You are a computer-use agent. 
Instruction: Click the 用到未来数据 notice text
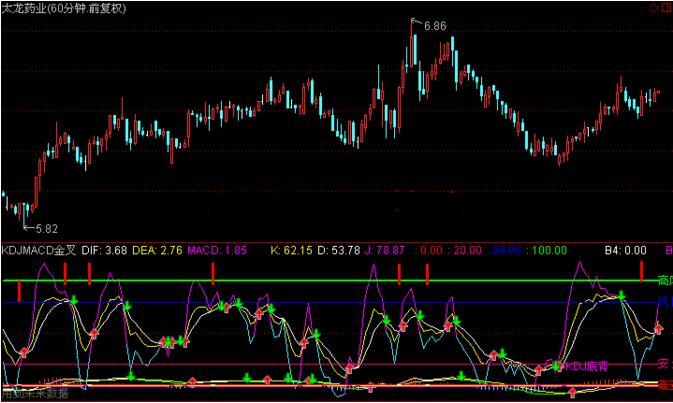35,394
